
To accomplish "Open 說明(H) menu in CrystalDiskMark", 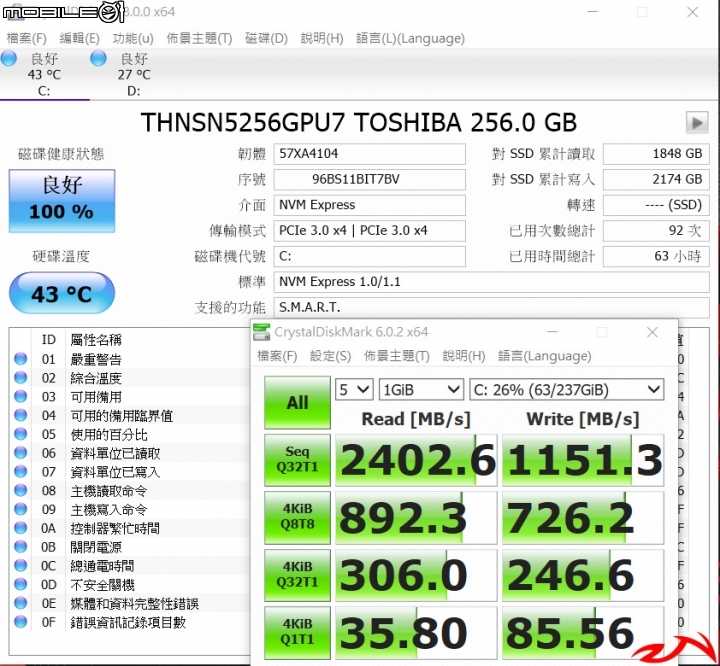I will pyautogui.click(x=464, y=356).
